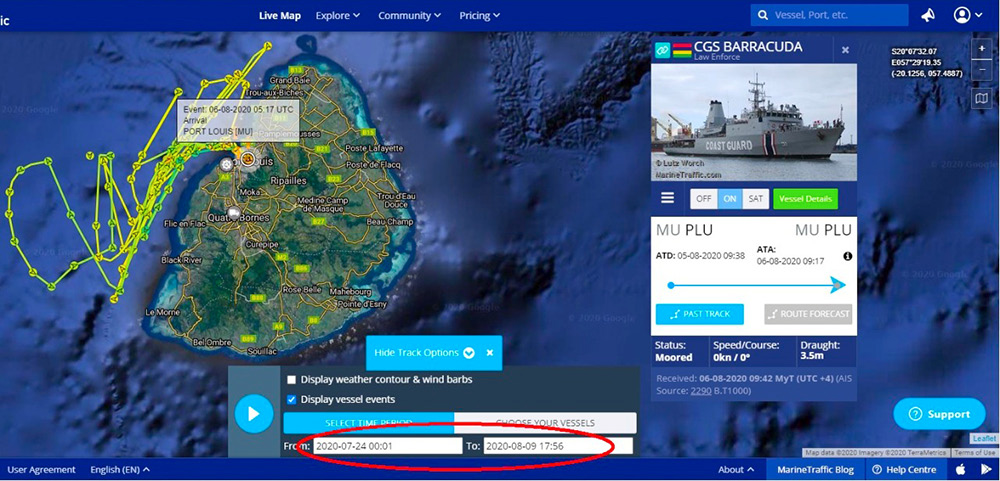Open the Community dropdown menu
Viewport: 1000px width, 481px height.
[x=410, y=15]
